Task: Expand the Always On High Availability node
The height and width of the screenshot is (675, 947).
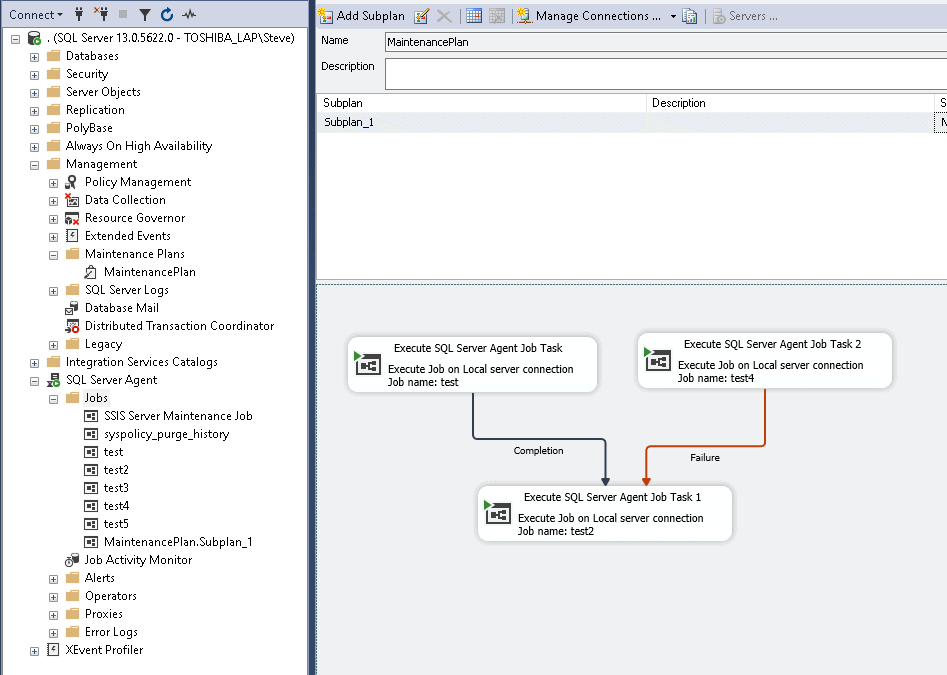Action: coord(34,147)
